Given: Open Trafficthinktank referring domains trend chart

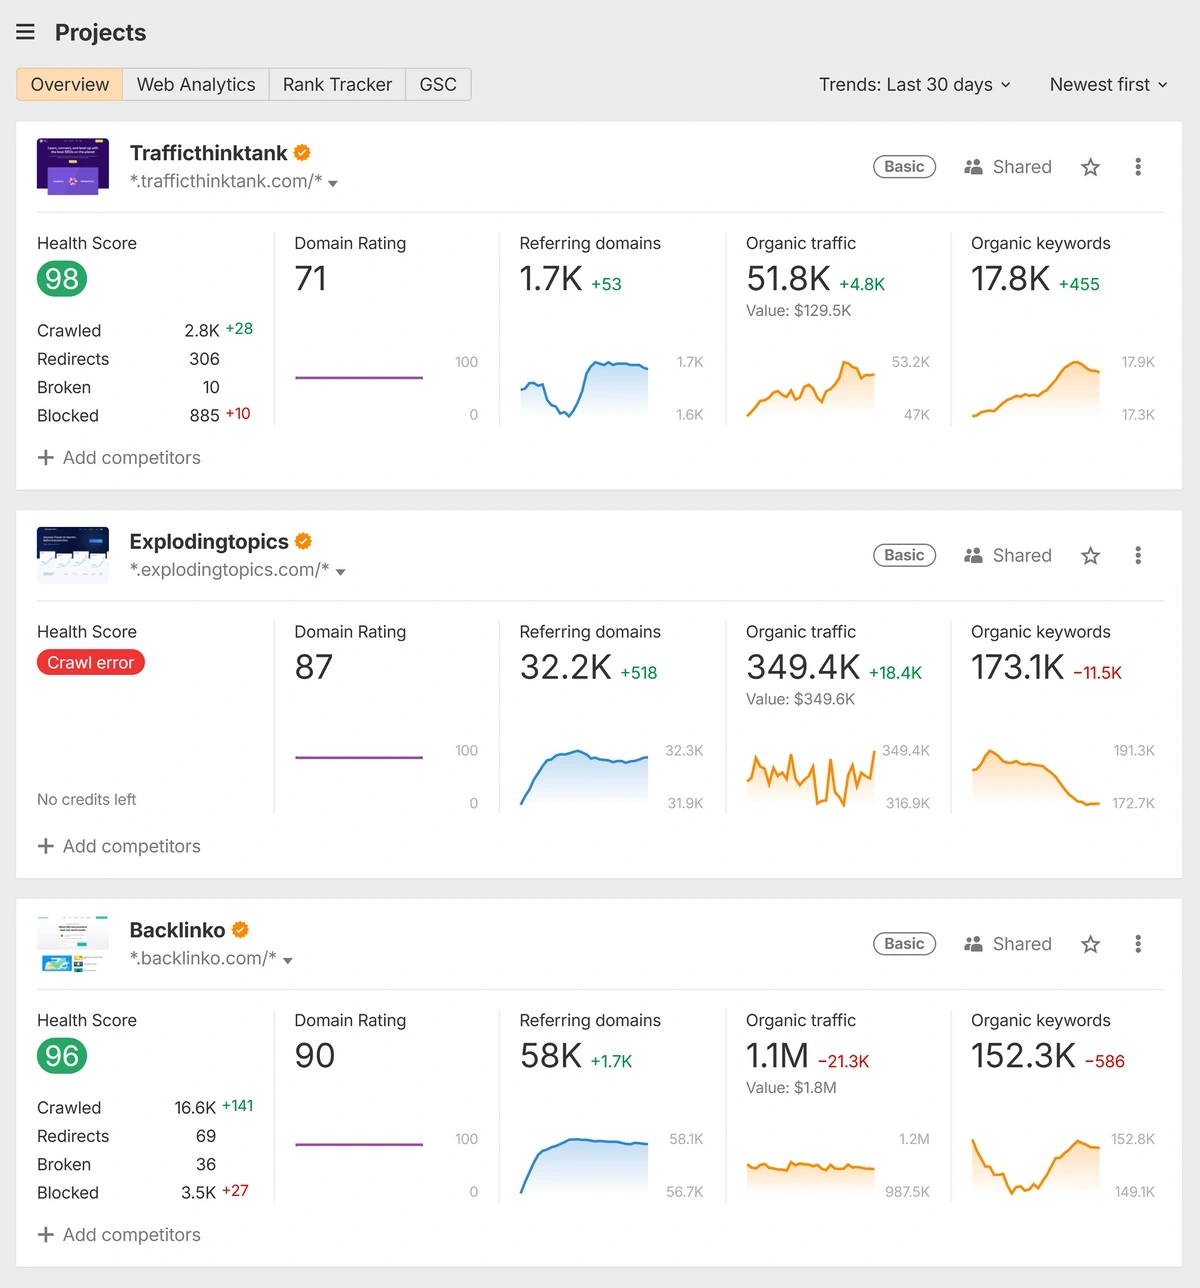Looking at the screenshot, I should click(x=584, y=388).
